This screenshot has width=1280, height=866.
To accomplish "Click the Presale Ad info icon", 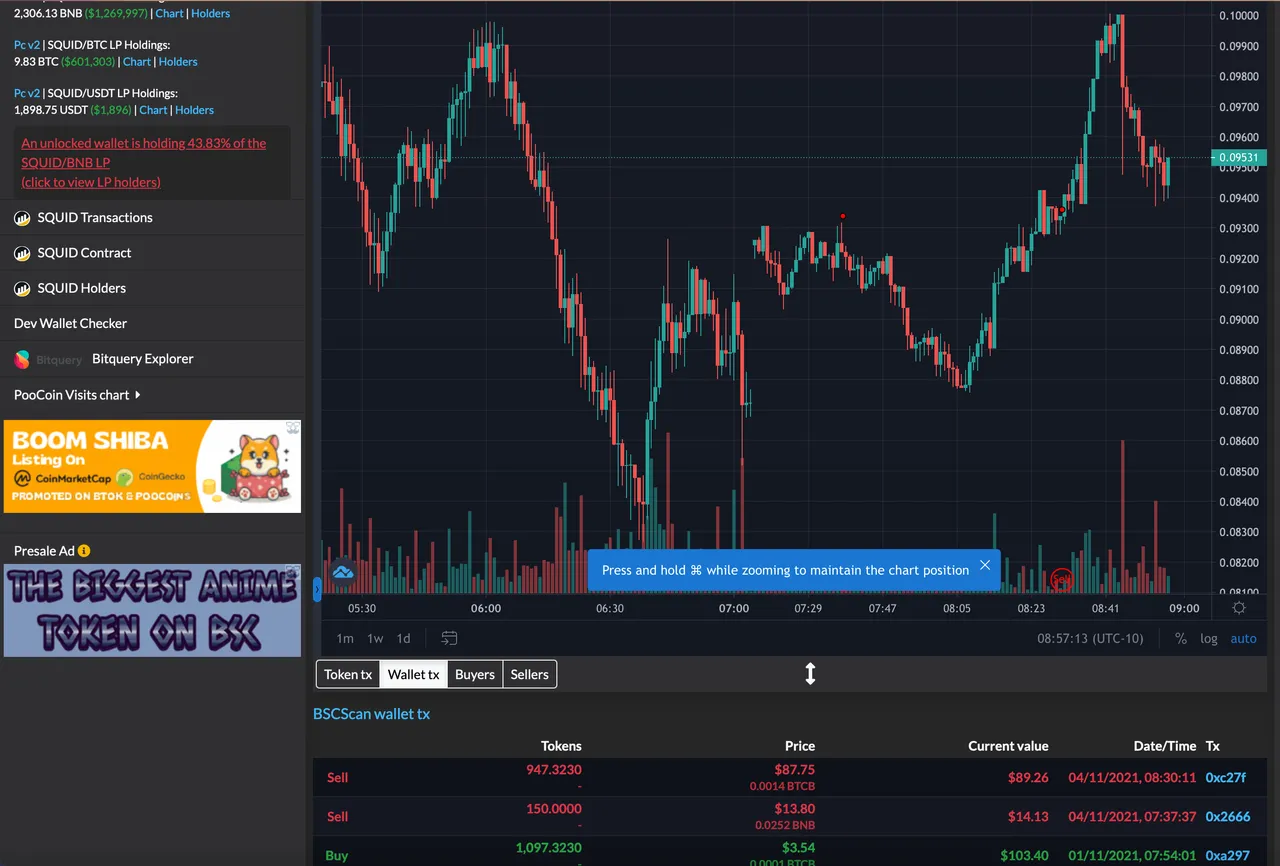I will pyautogui.click(x=84, y=551).
